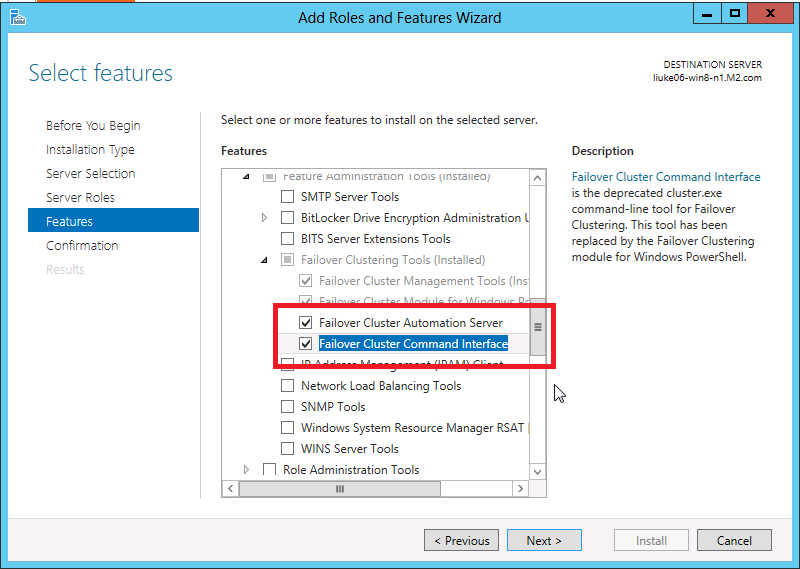Screen dimensions: 800x569
Task: Click the features list scroll-down arrow
Action: [x=537, y=471]
